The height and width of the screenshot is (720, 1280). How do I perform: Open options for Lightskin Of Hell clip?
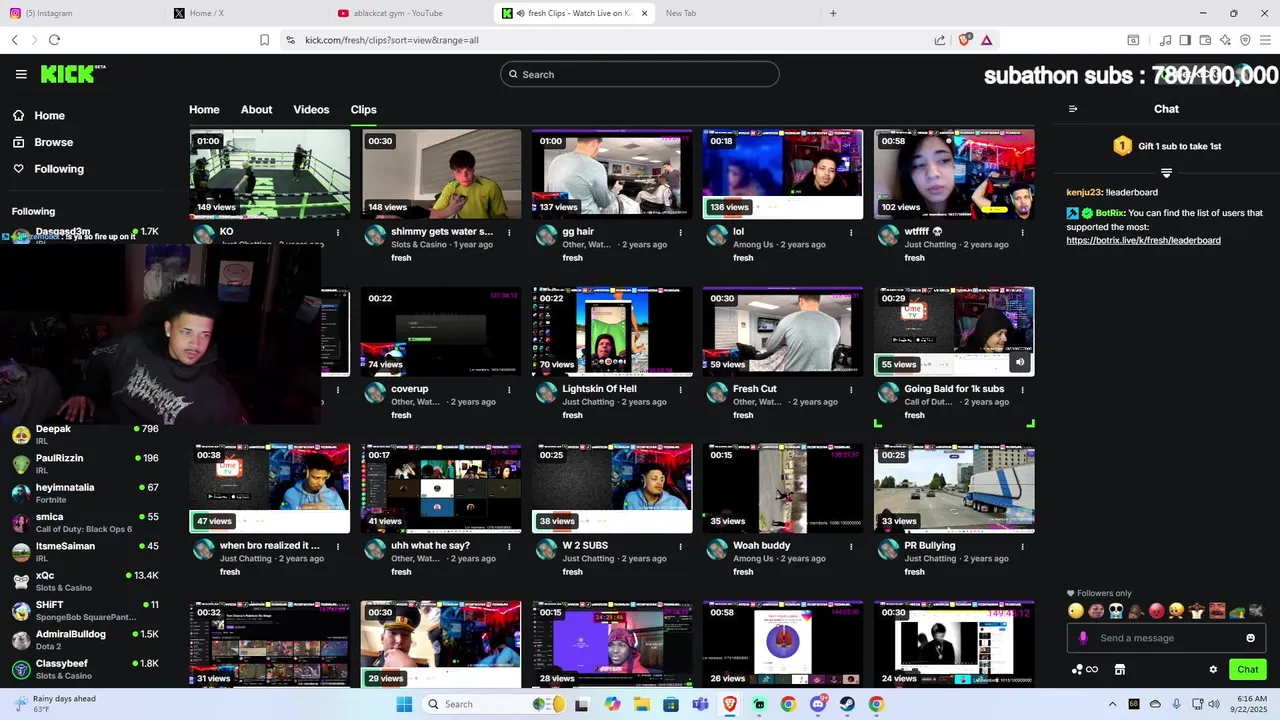(x=680, y=389)
